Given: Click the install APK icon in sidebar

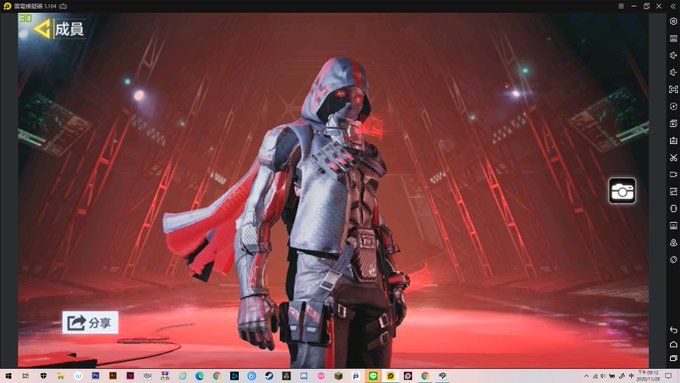Looking at the screenshot, I should (673, 141).
